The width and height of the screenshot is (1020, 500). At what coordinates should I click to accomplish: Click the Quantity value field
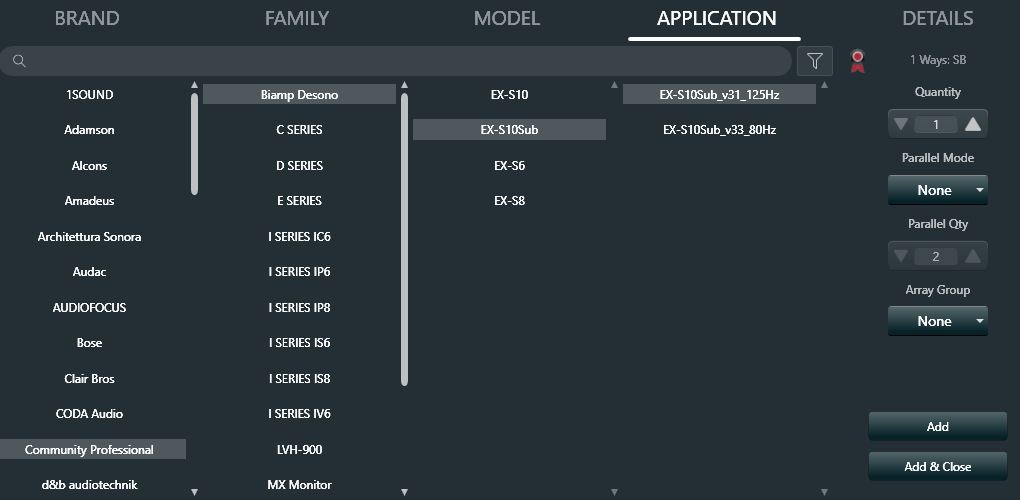coord(935,124)
